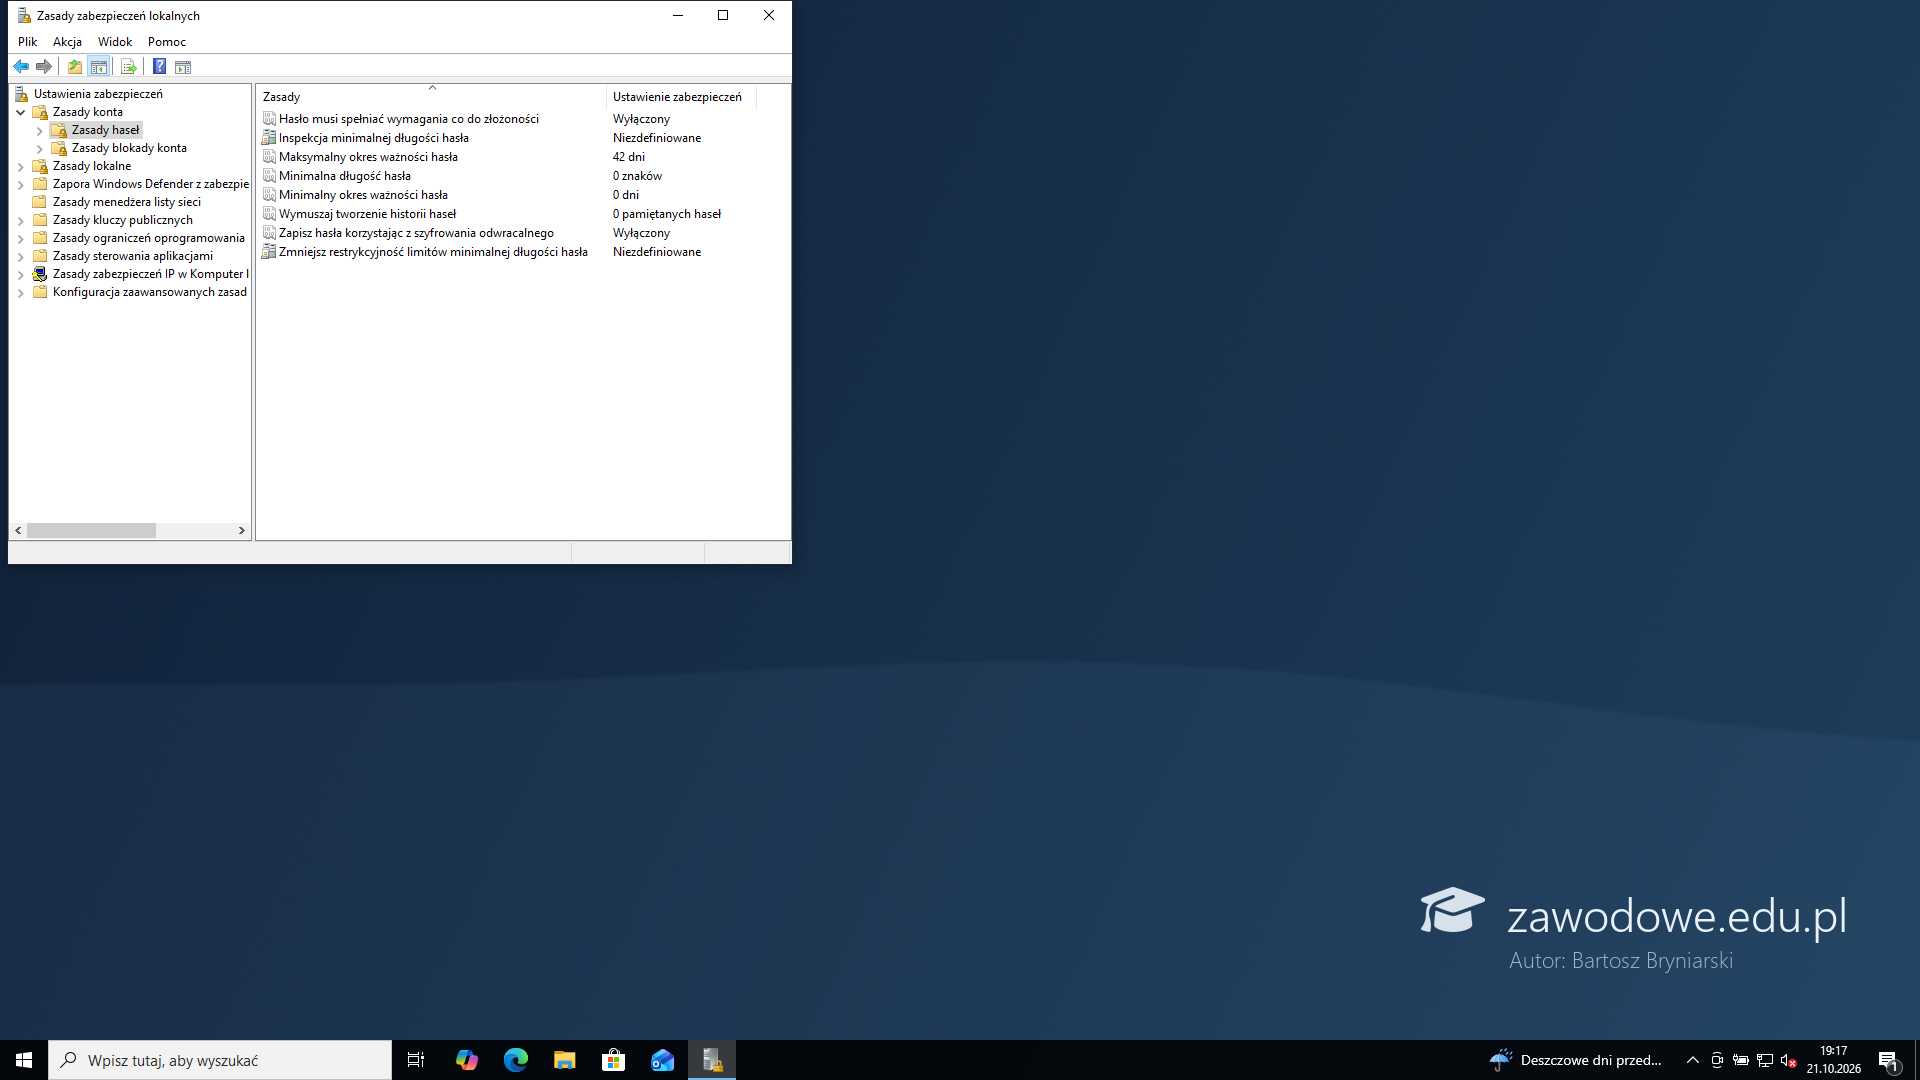Expand the Konfiguracja zaawansowanych zasad node
This screenshot has width=1920, height=1080.
pyautogui.click(x=20, y=292)
